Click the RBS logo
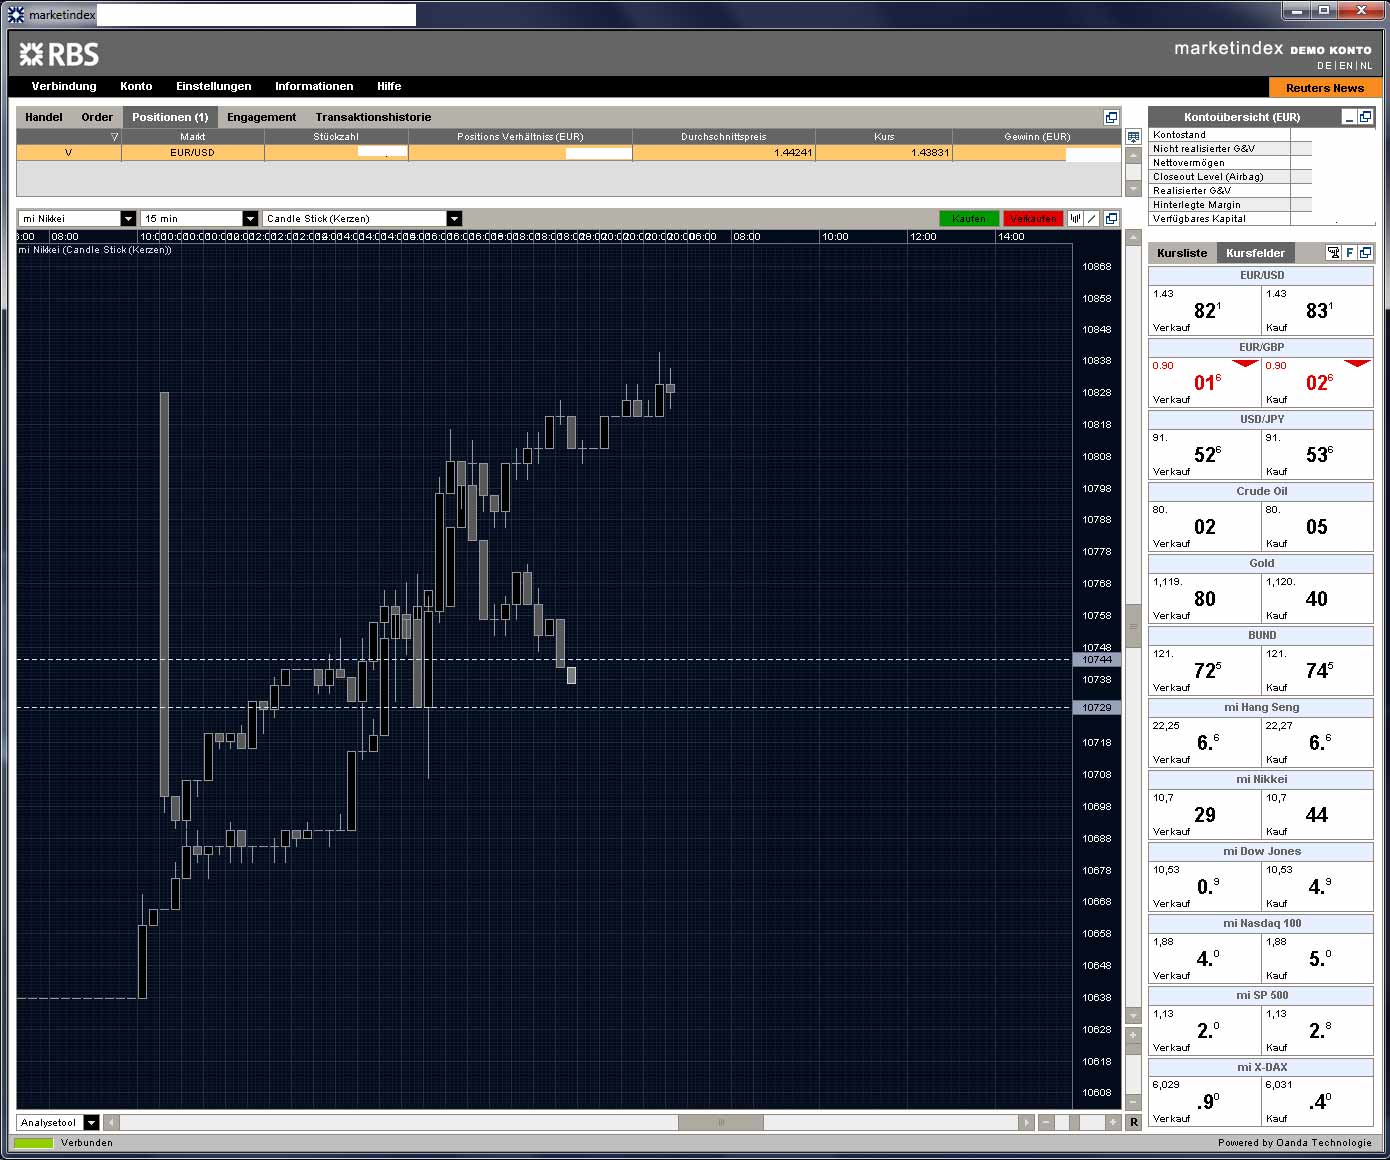 click(59, 54)
